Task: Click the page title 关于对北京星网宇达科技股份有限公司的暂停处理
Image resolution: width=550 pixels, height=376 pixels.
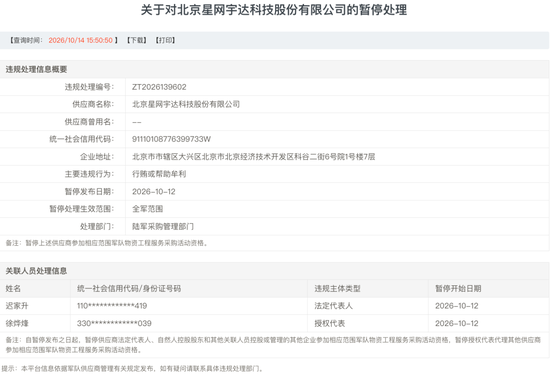Action: click(x=274, y=10)
